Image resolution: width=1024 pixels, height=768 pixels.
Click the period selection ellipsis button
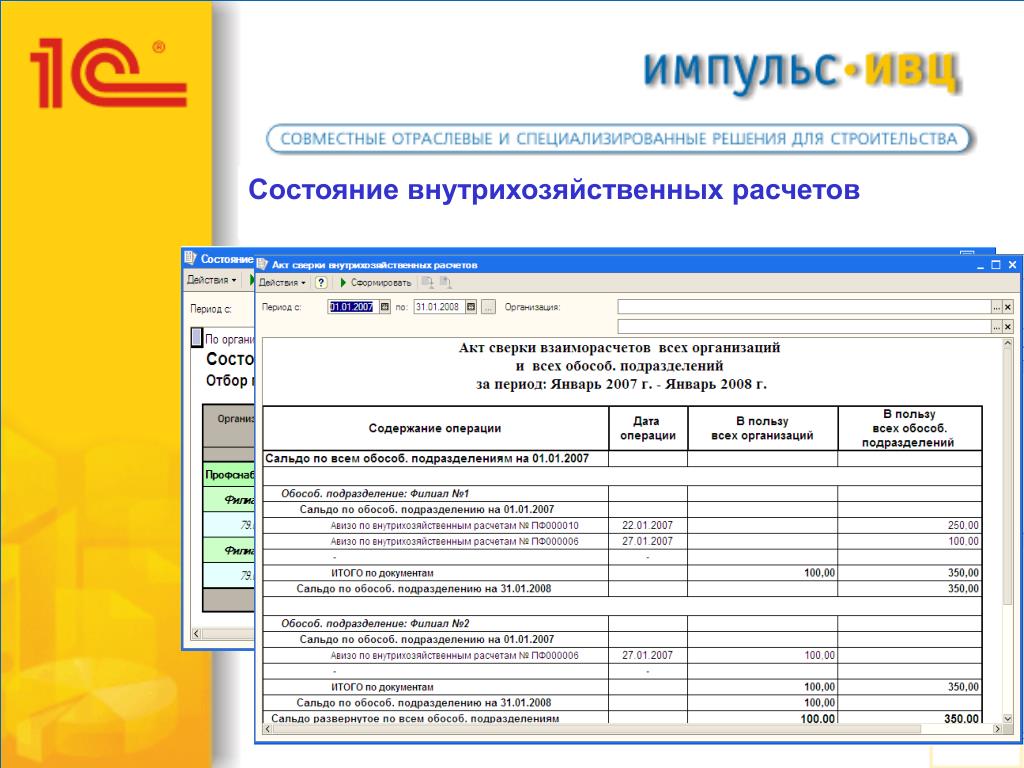click(488, 307)
